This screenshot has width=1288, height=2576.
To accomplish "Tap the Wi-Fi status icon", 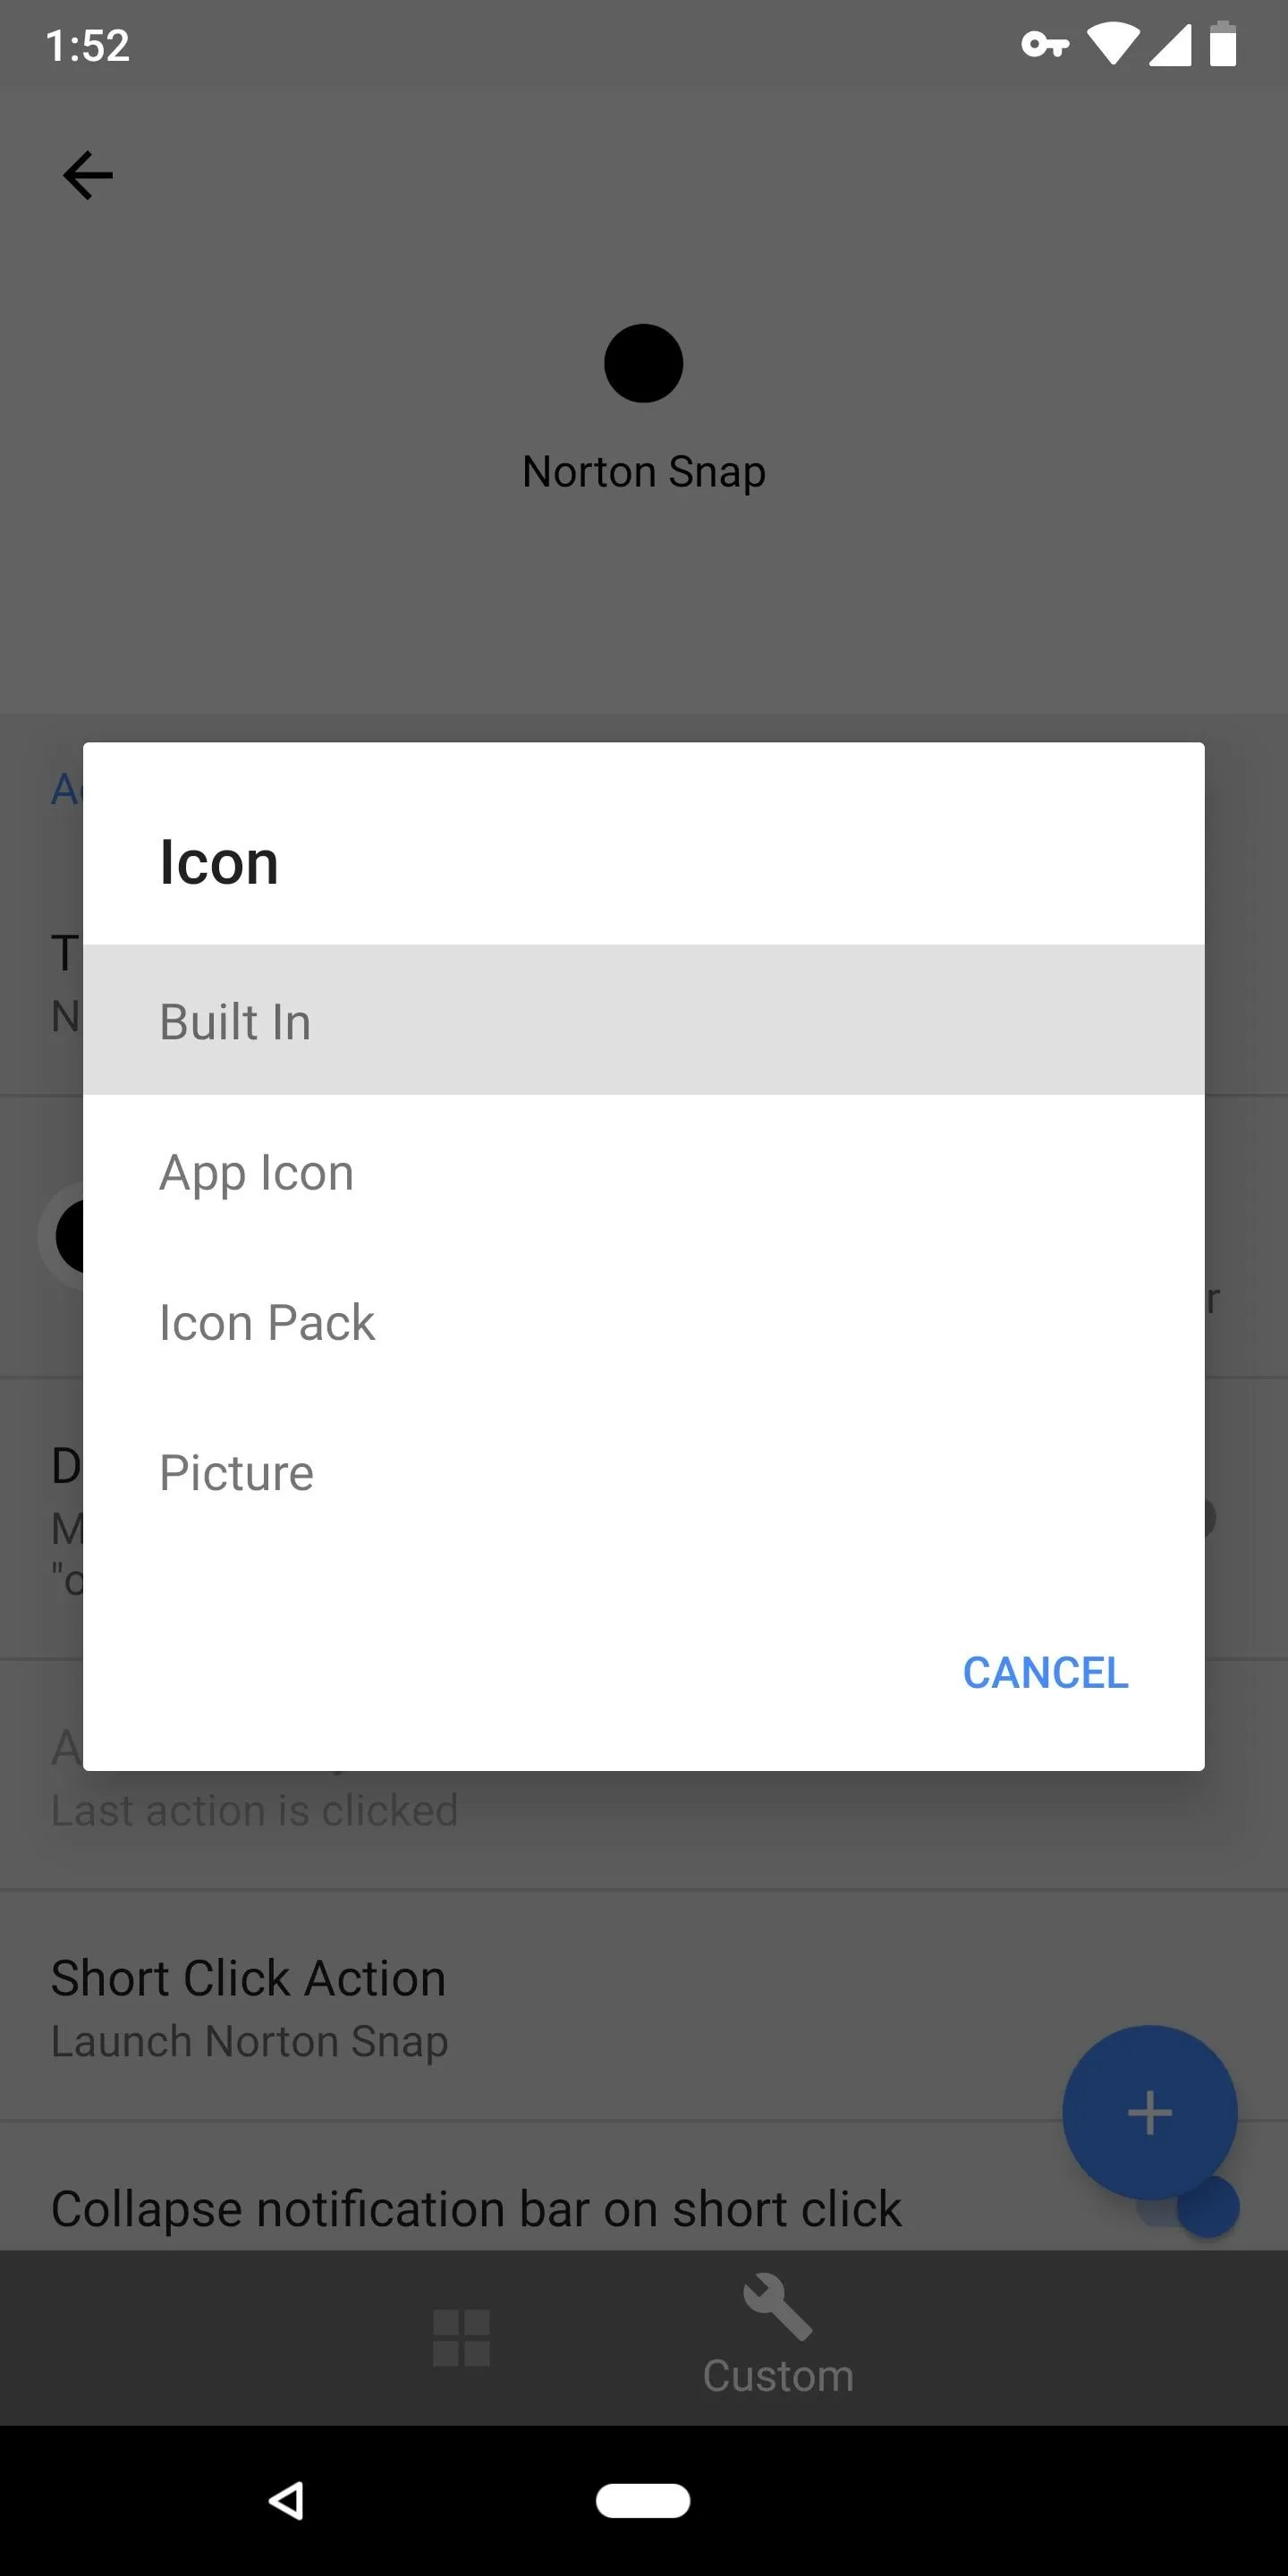I will pyautogui.click(x=1113, y=45).
